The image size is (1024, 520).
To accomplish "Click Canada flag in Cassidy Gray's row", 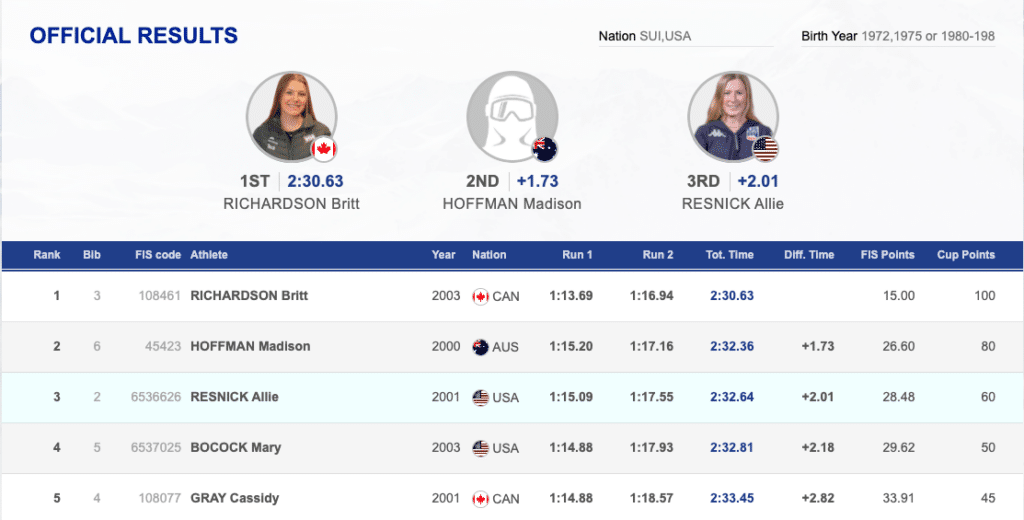I will (x=480, y=498).
